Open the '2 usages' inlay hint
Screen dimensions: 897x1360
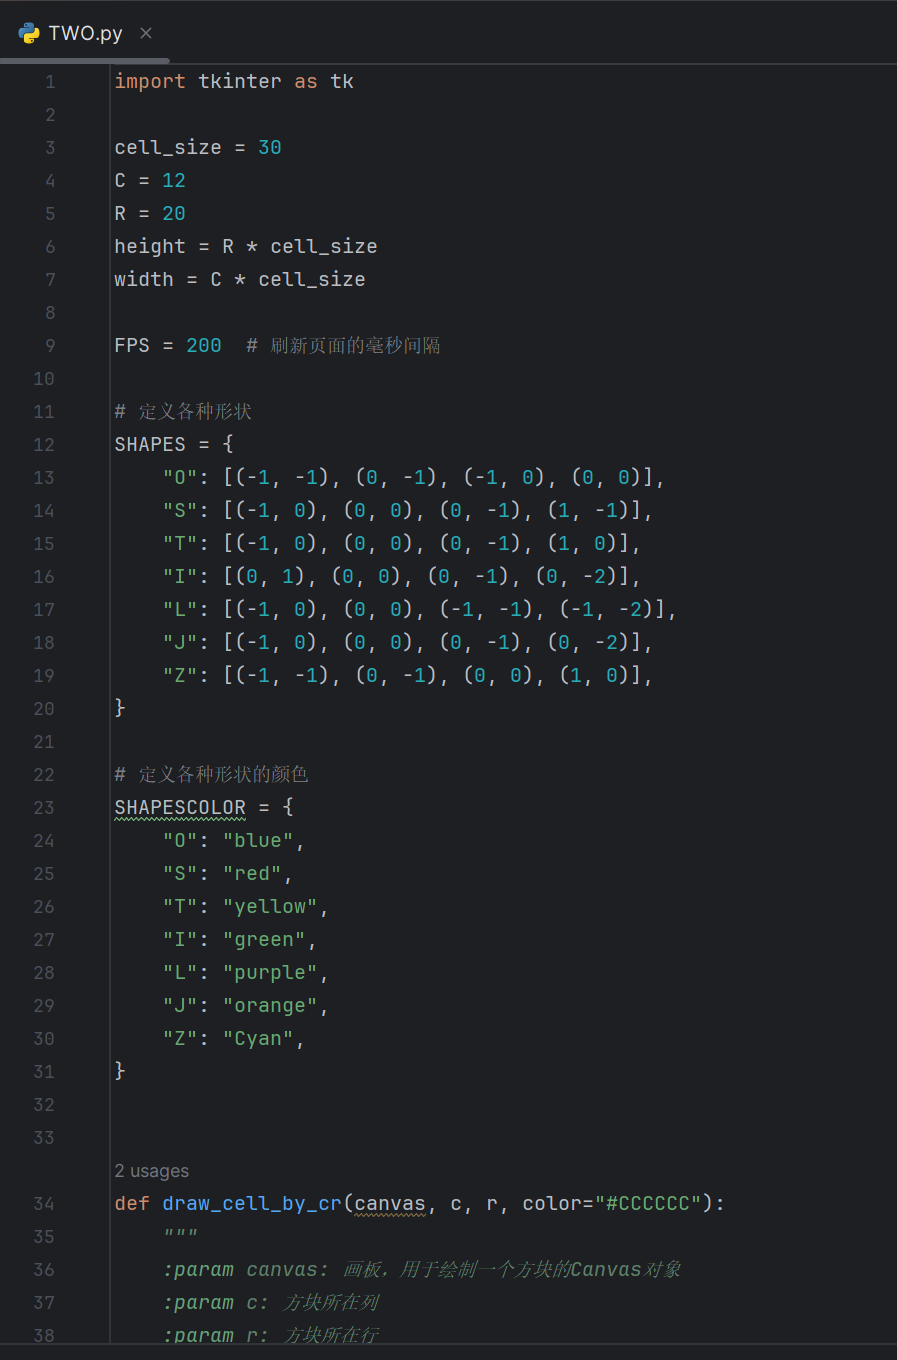151,1171
